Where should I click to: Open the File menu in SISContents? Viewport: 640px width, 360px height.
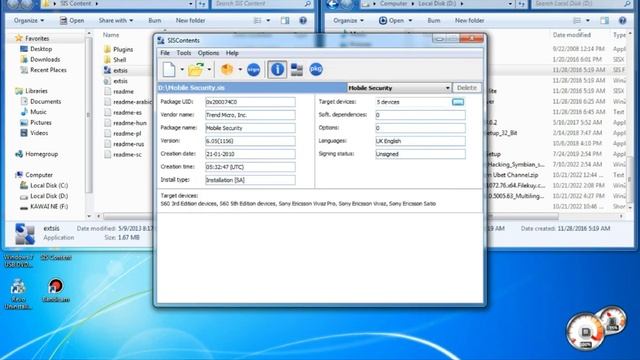[165, 53]
